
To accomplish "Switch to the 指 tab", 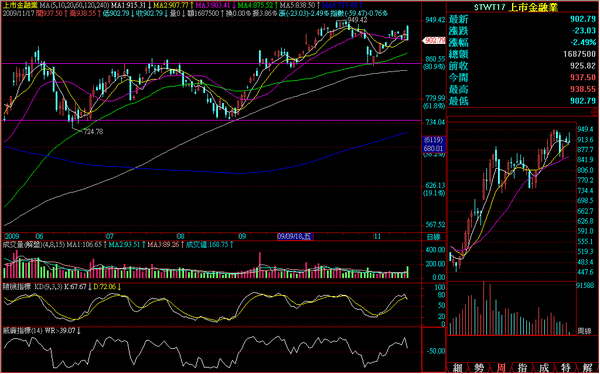I will click(x=522, y=368).
